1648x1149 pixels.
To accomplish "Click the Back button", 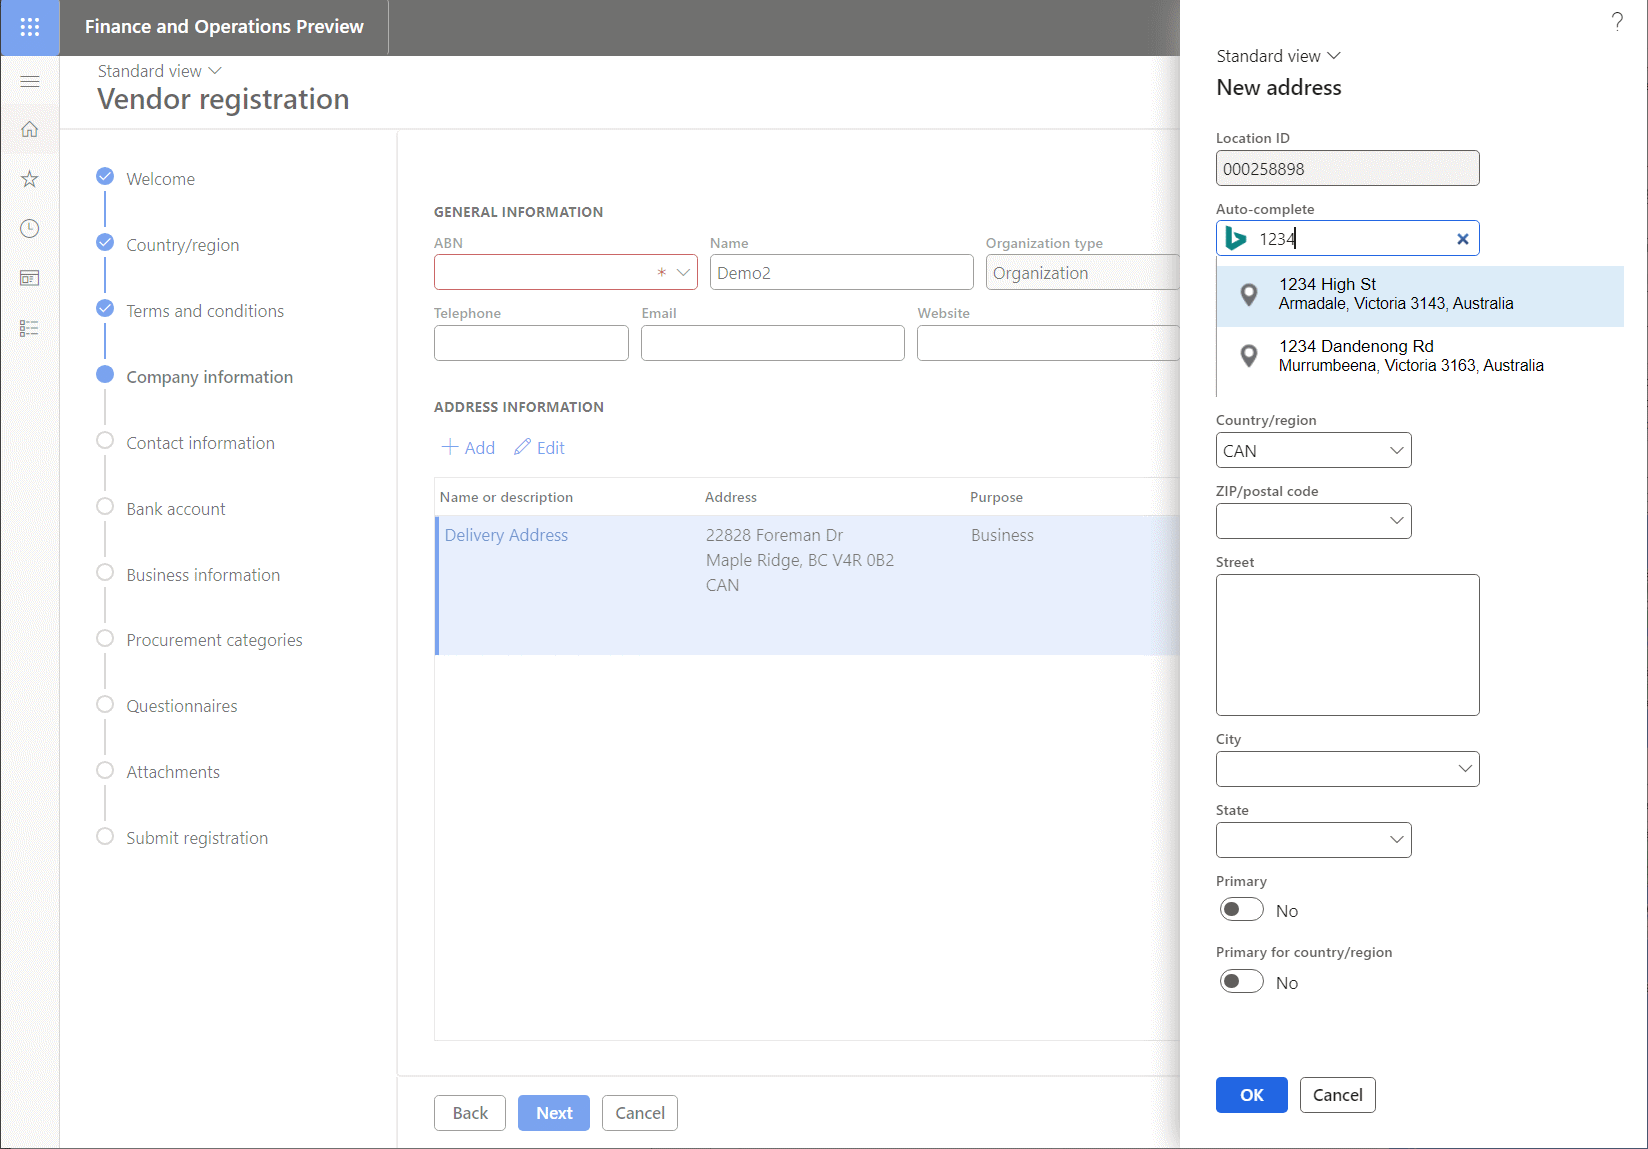I will click(470, 1113).
